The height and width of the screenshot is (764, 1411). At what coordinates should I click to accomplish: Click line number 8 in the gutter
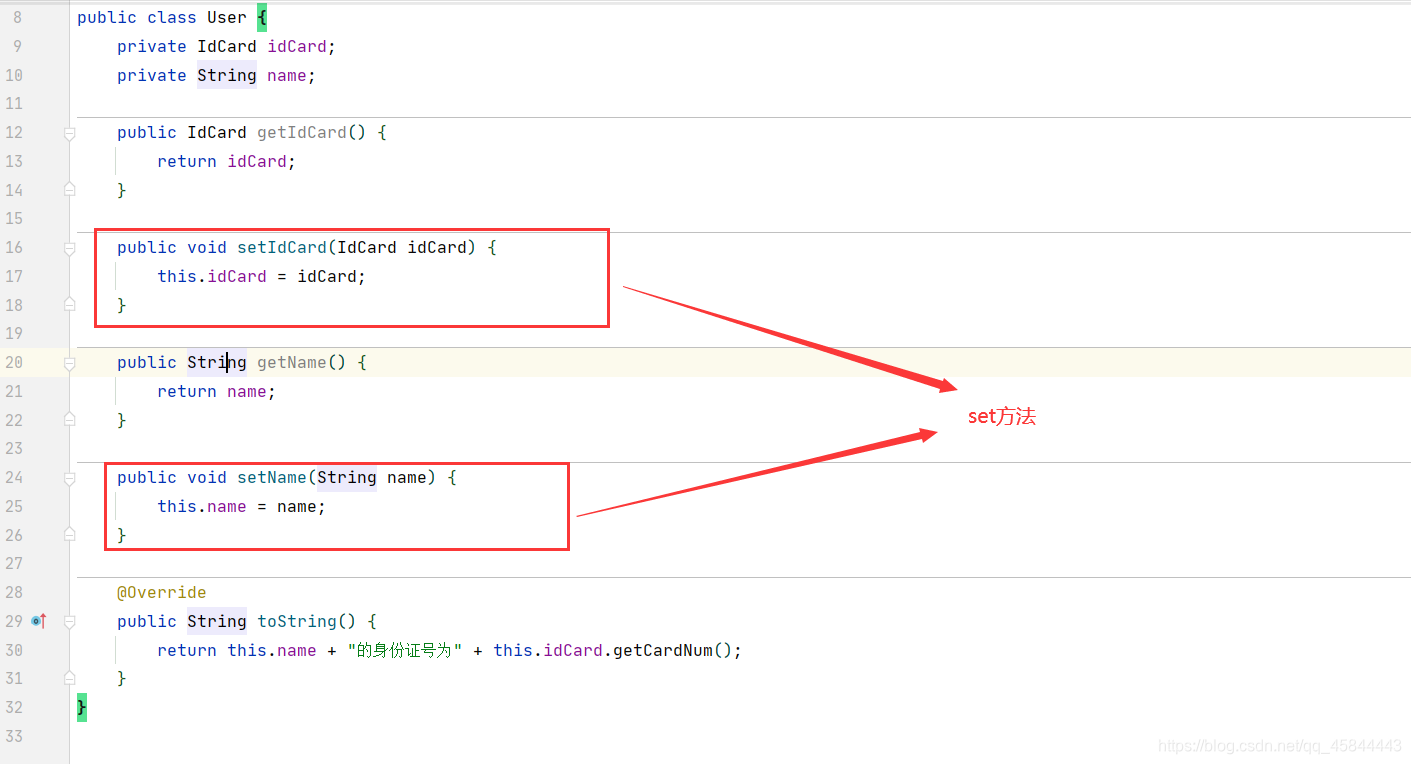tap(18, 18)
